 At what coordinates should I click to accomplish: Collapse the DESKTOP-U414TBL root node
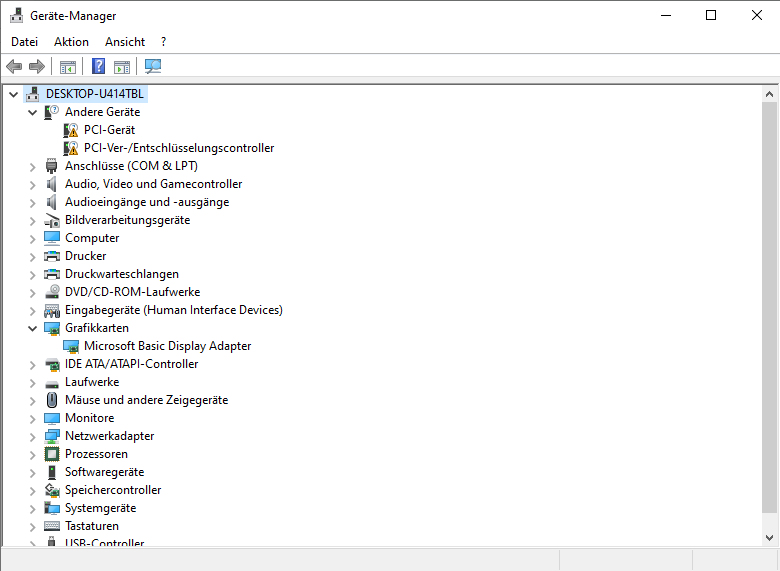click(x=13, y=94)
